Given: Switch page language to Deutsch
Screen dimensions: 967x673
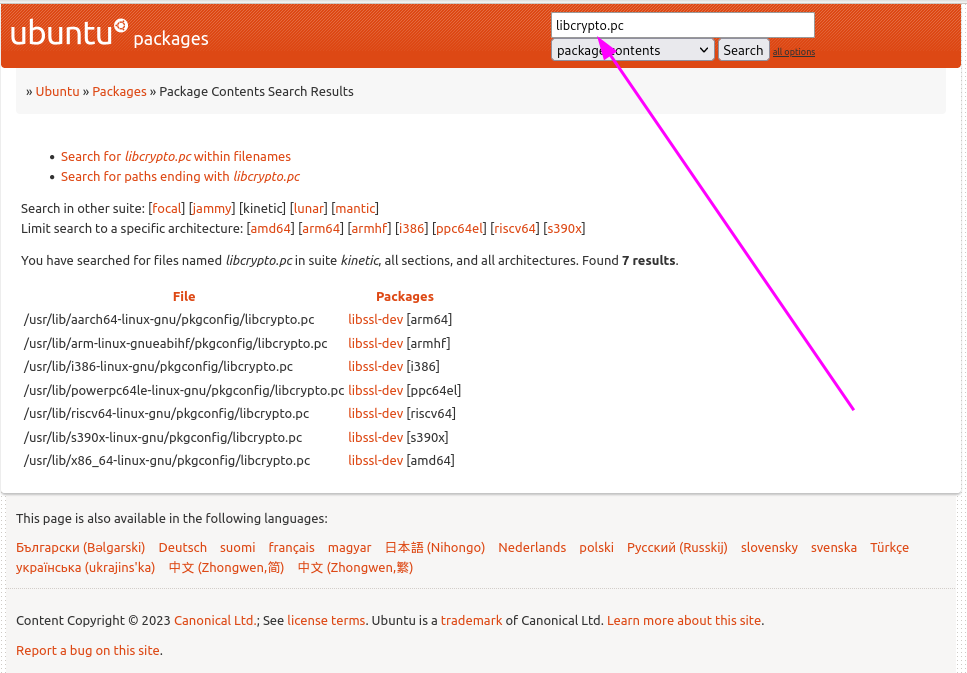Looking at the screenshot, I should coord(182,547).
